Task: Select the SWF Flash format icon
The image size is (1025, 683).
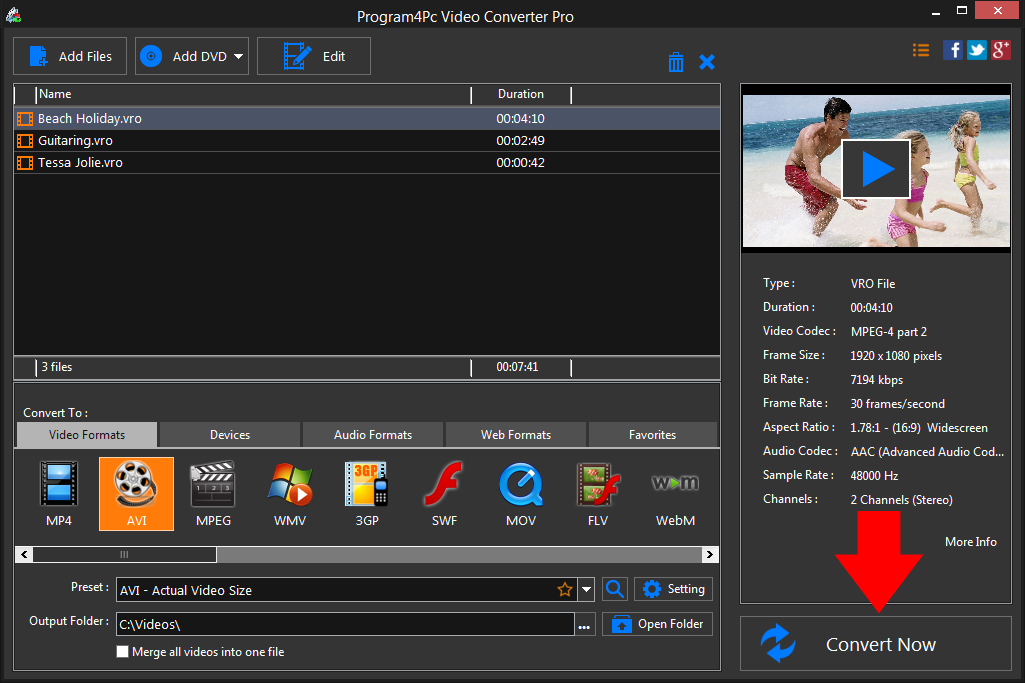Action: tap(443, 493)
